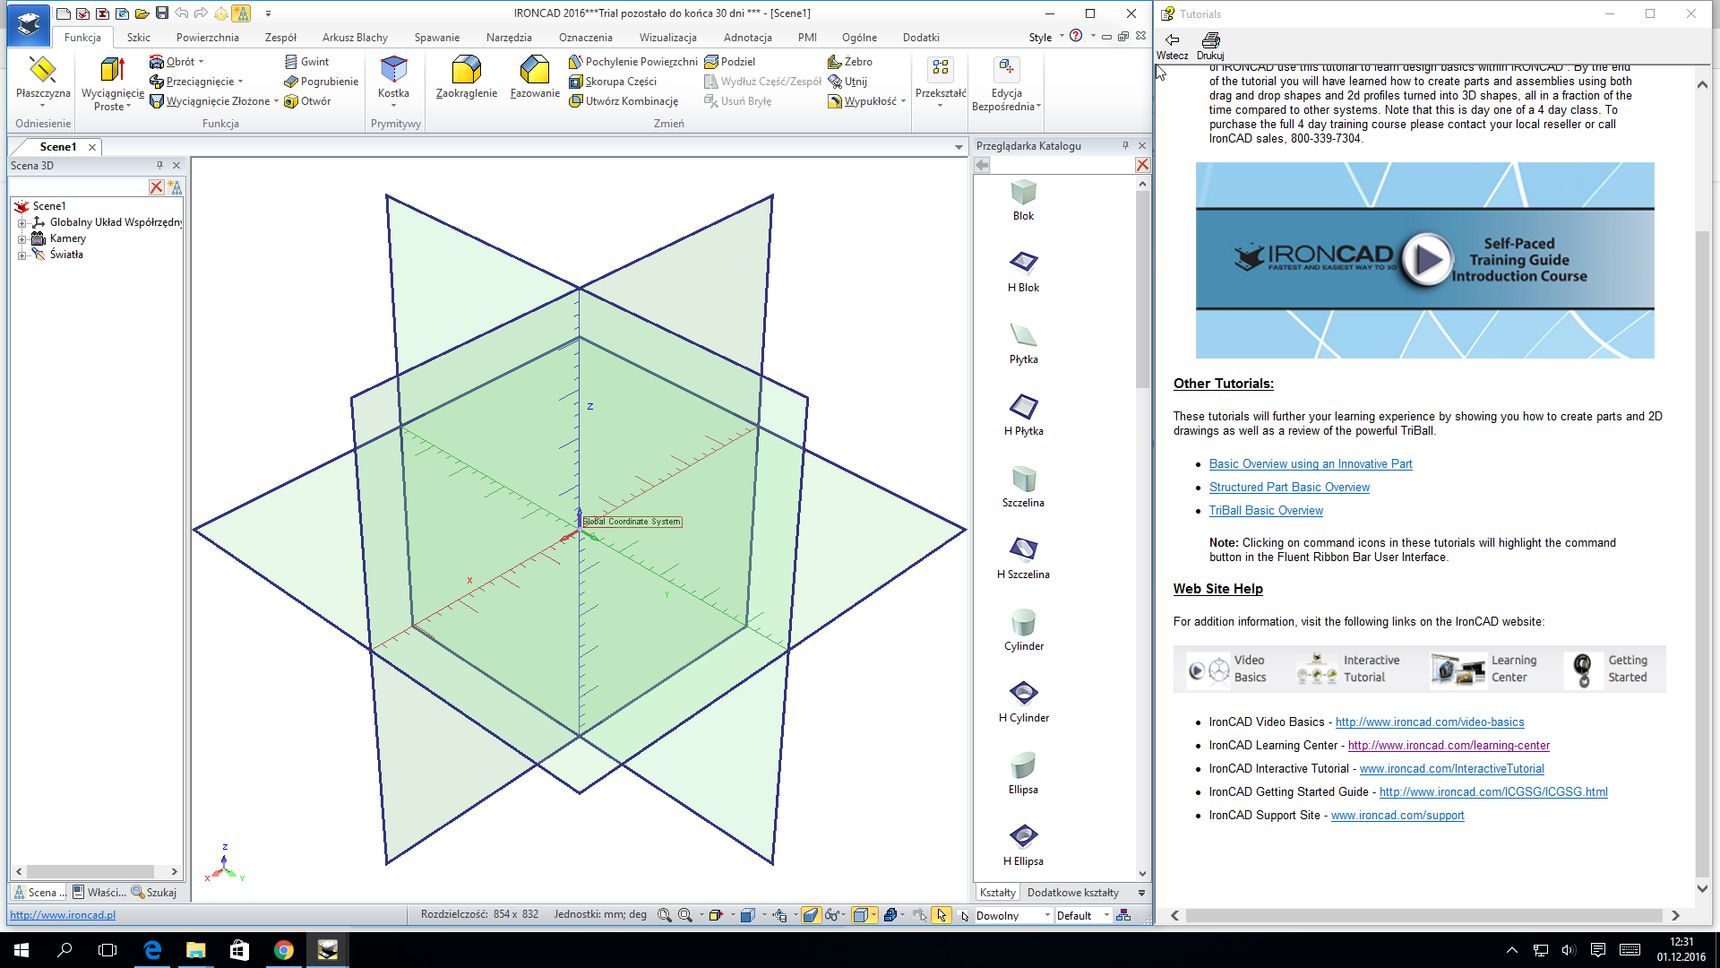Open Edycja Bezpośrednia tool

(1006, 83)
